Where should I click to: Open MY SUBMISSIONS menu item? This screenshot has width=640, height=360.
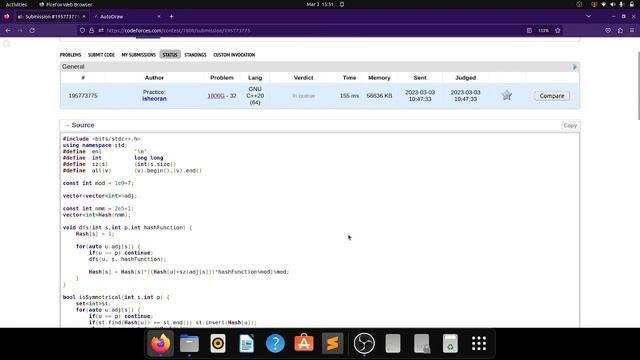(x=138, y=55)
